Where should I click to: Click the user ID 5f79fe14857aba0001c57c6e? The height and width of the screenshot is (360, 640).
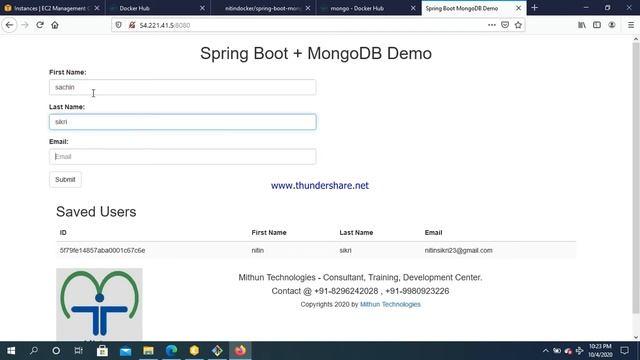pos(102,251)
